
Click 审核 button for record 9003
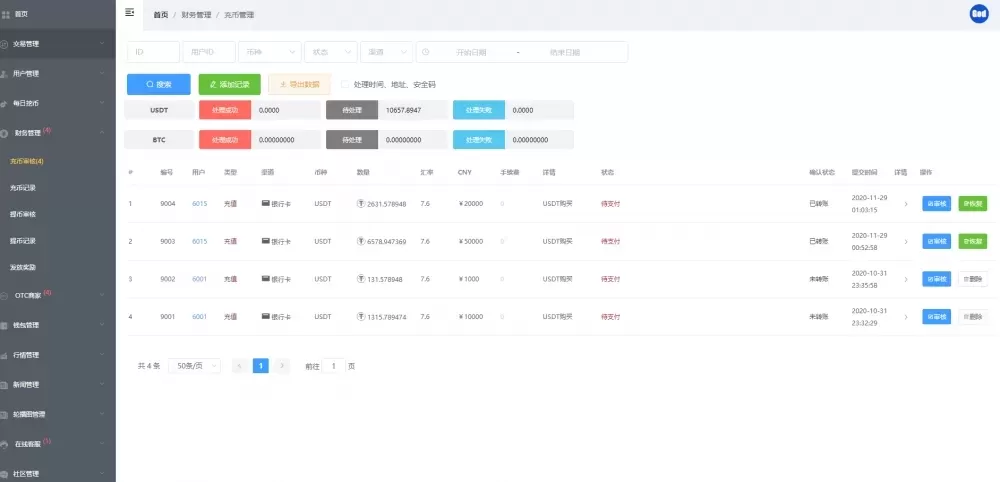pos(936,241)
